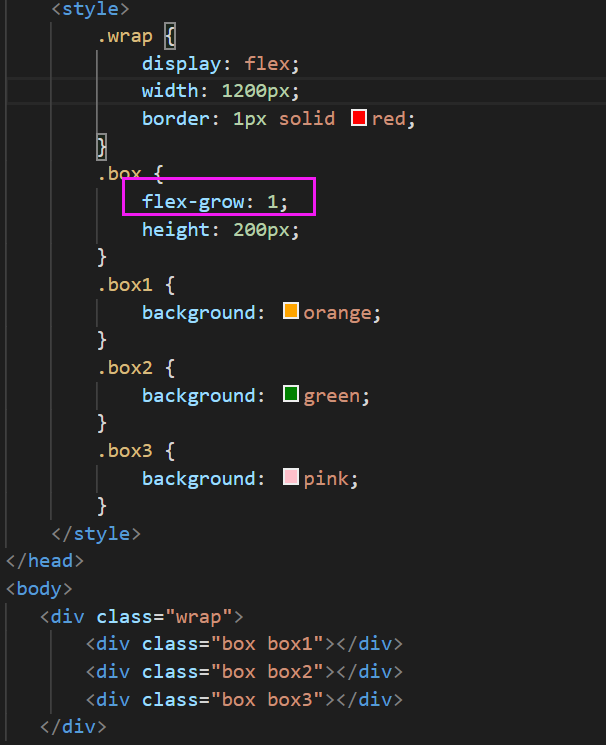Click the 'green' color value text
Screen dimensions: 606x745
[332, 396]
